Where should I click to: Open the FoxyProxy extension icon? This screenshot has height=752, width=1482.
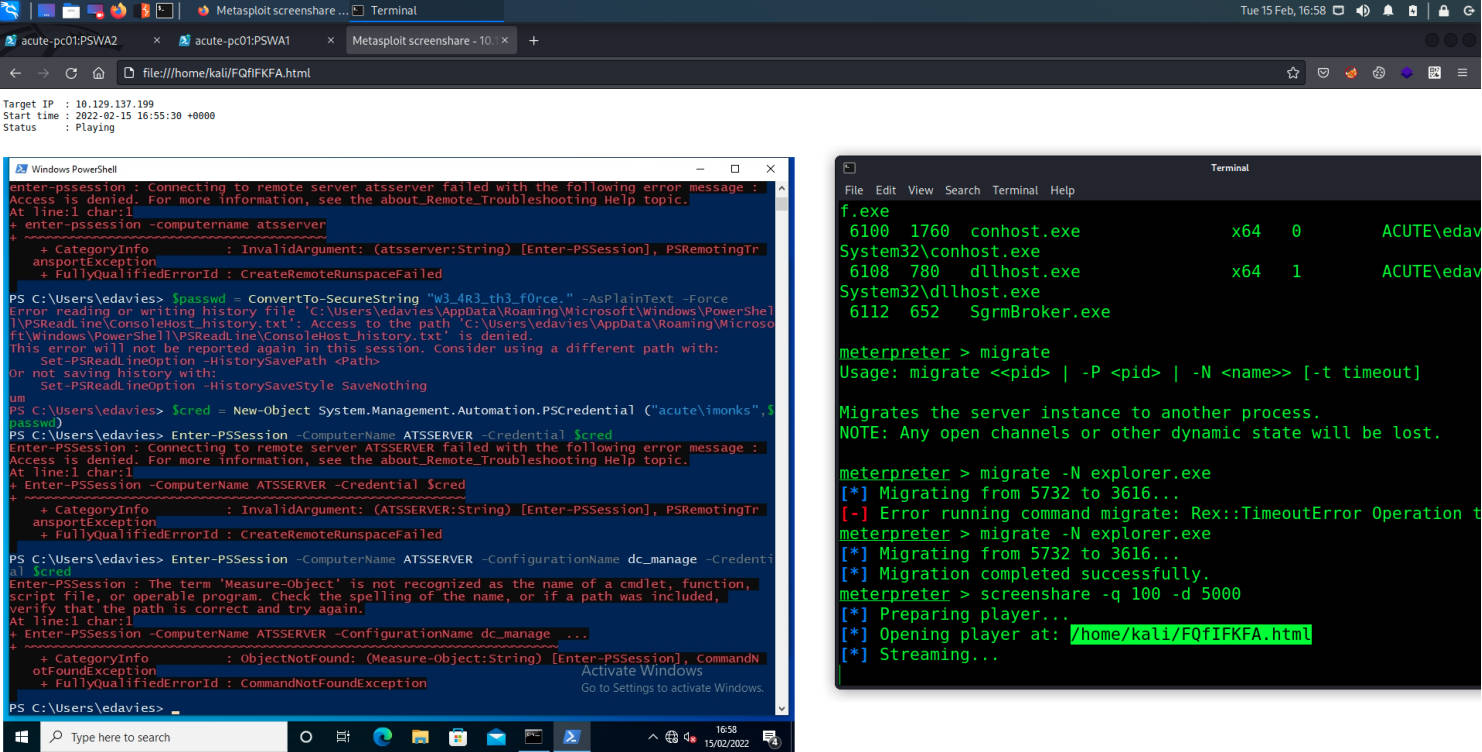pos(1351,73)
